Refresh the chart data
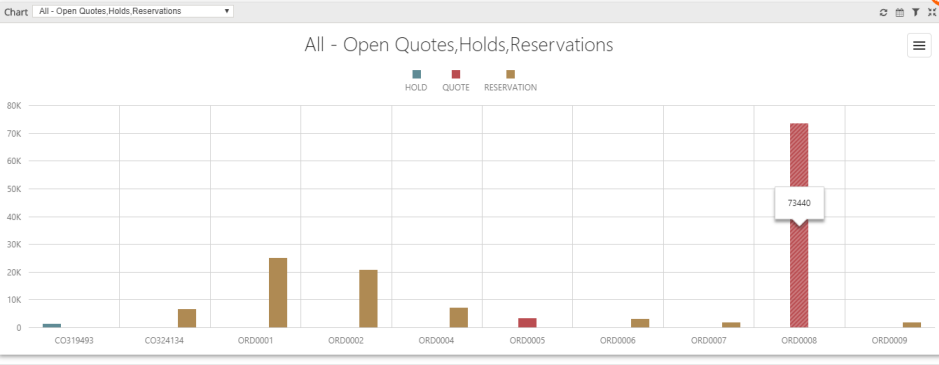 pos(883,12)
